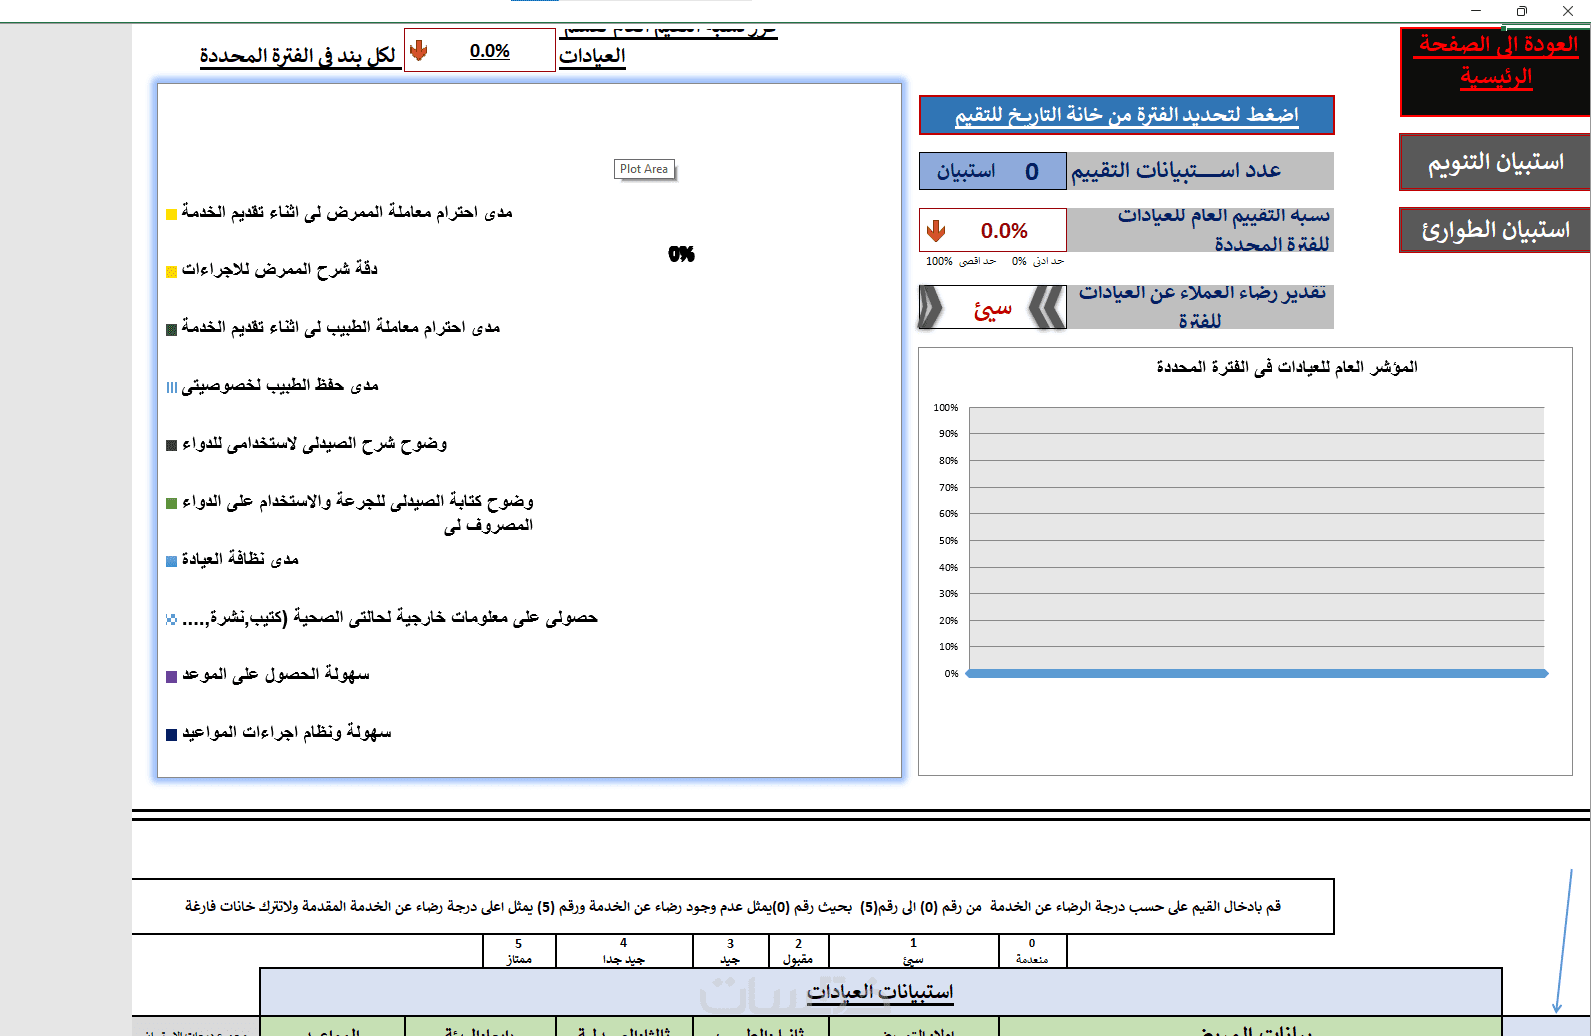Open استبيان التنويم sheet button
The width and height of the screenshot is (1591, 1036).
[1494, 162]
